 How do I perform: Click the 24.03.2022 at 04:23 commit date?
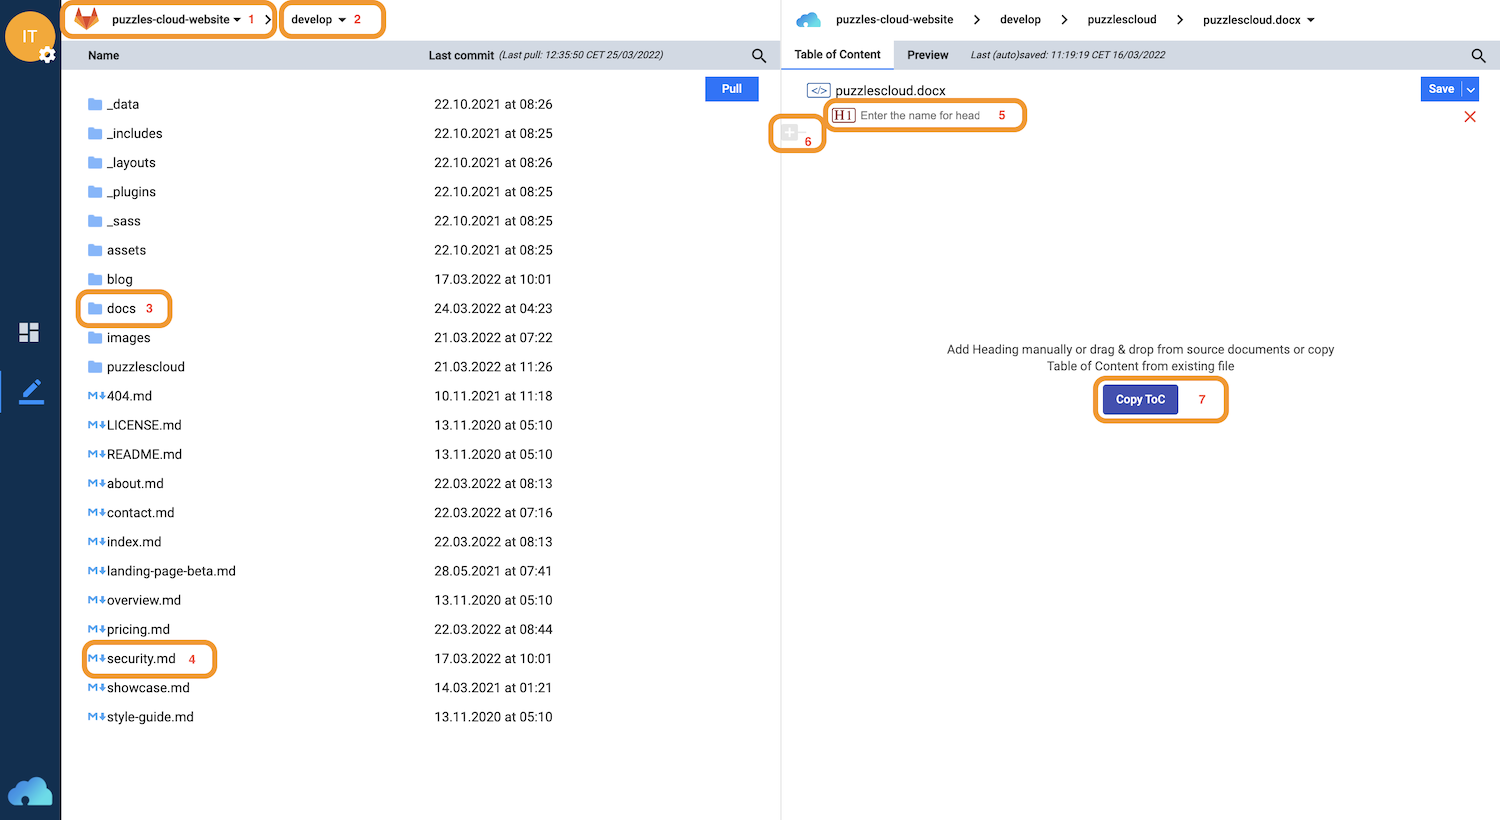click(x=493, y=308)
